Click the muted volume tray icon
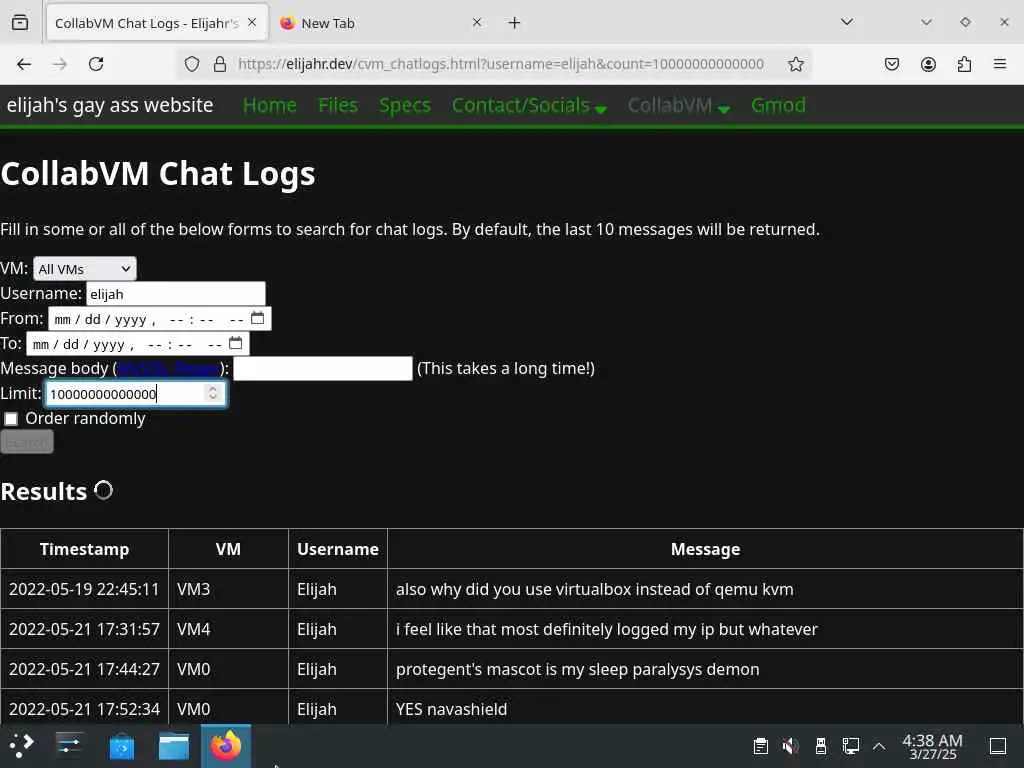This screenshot has height=768, width=1024. point(790,746)
